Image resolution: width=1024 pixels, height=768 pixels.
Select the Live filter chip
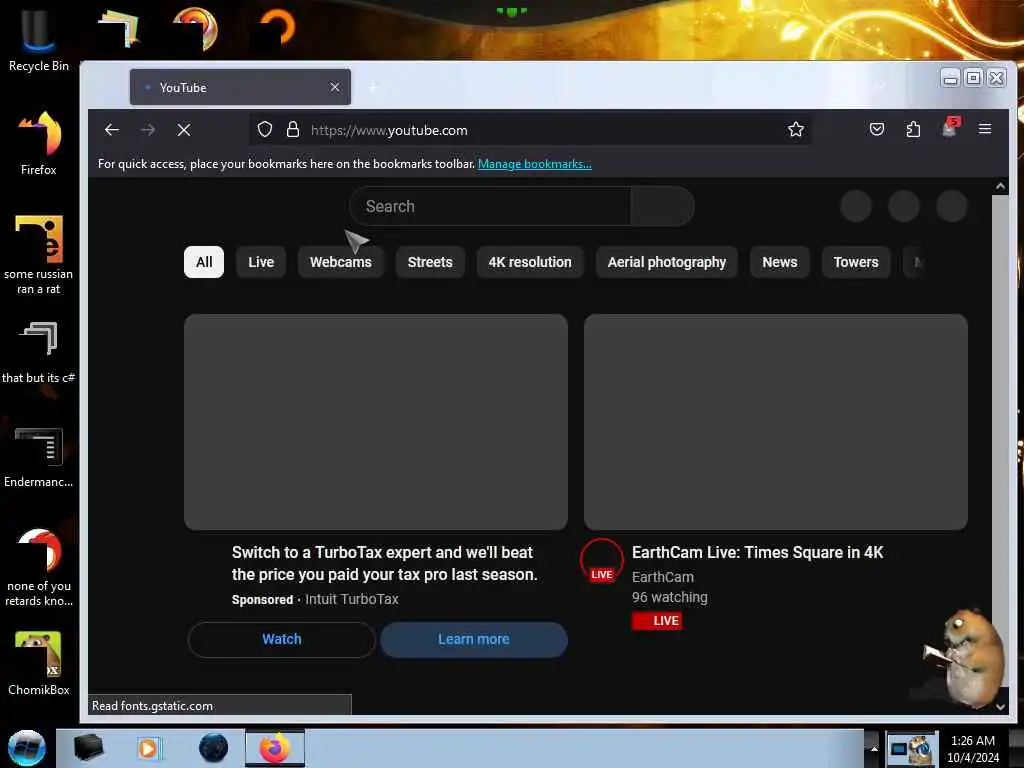pos(261,262)
